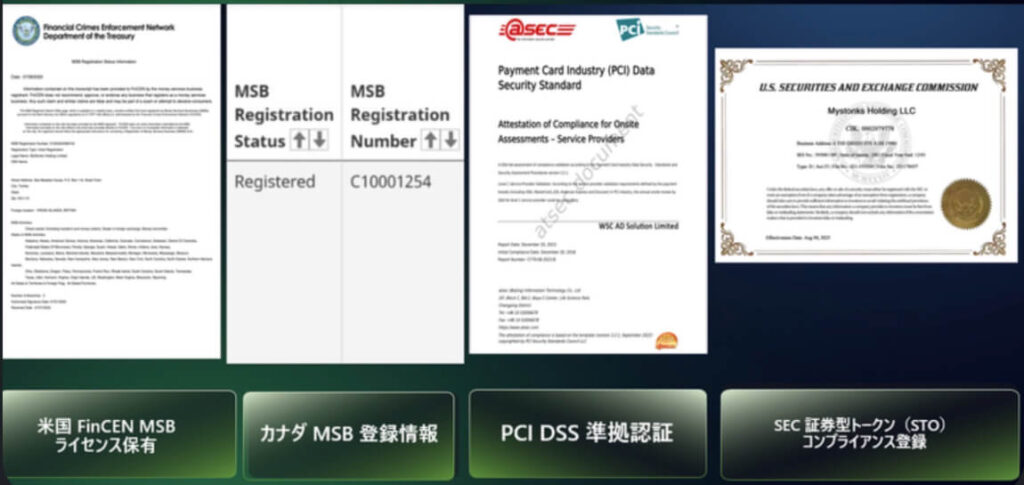Sort MSB Registration Number descending arrow

click(x=451, y=140)
